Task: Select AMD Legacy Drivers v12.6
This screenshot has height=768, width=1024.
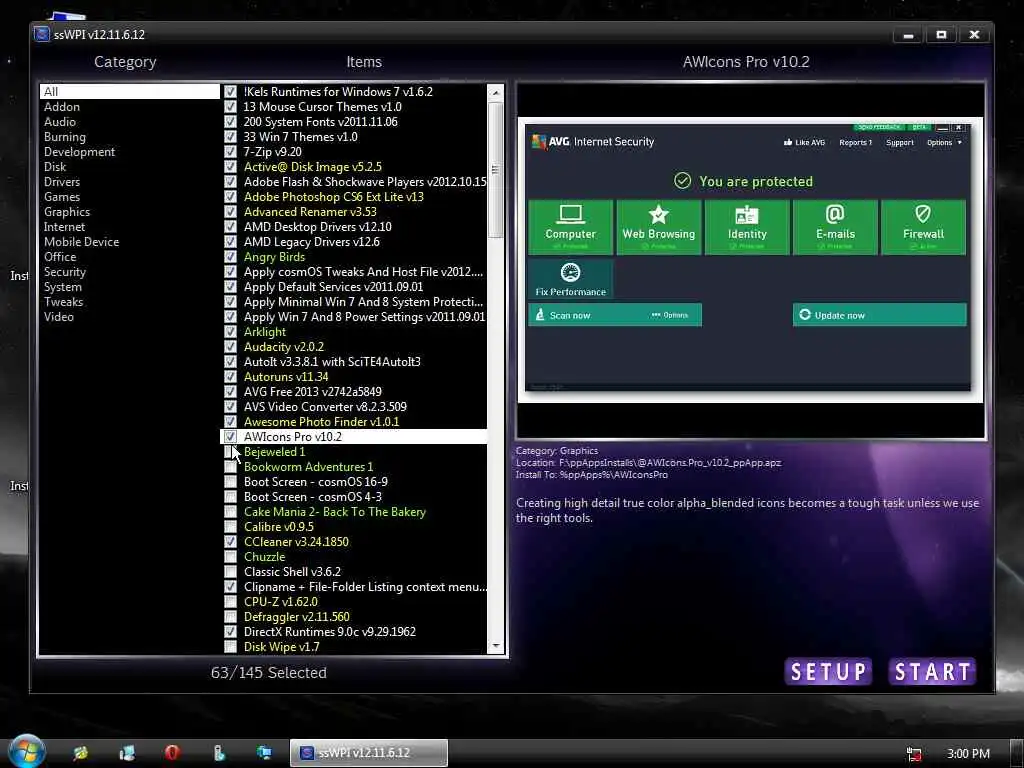Action: point(312,242)
